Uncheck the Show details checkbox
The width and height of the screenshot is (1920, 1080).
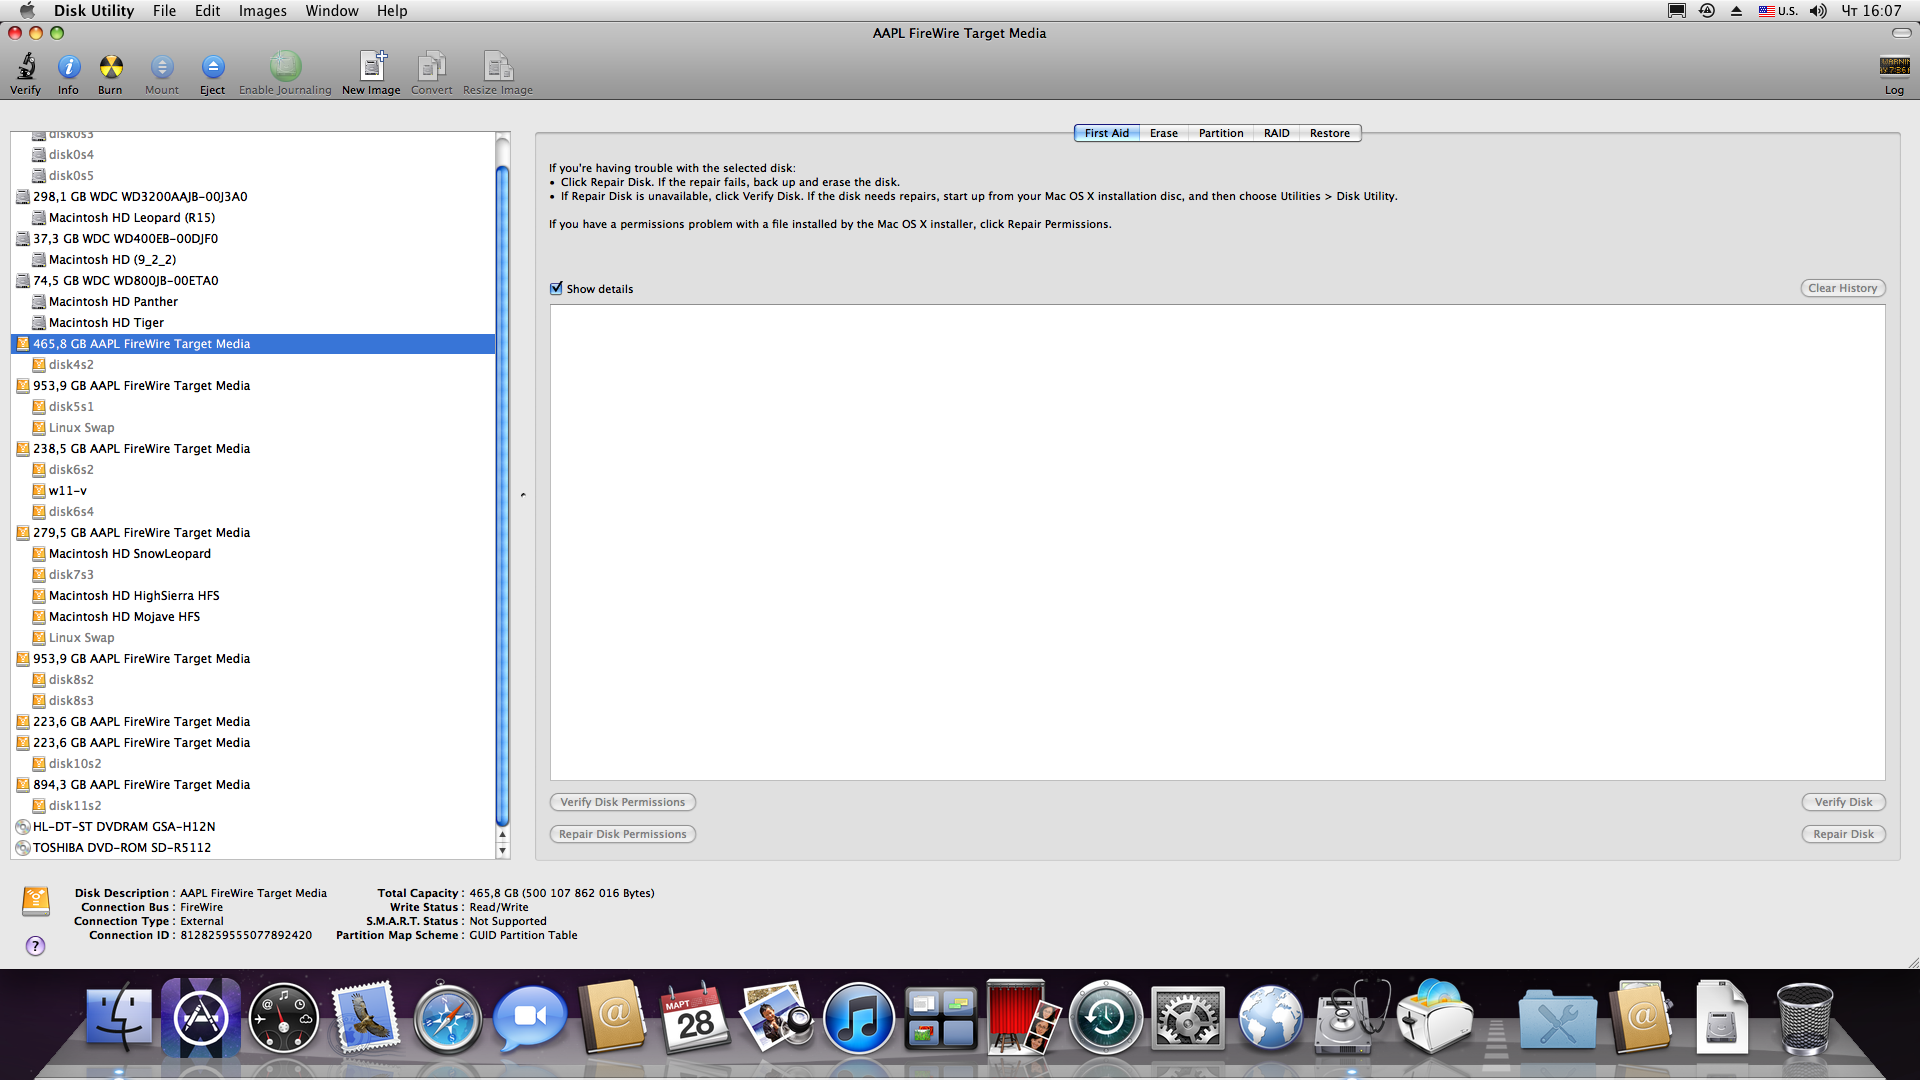557,289
